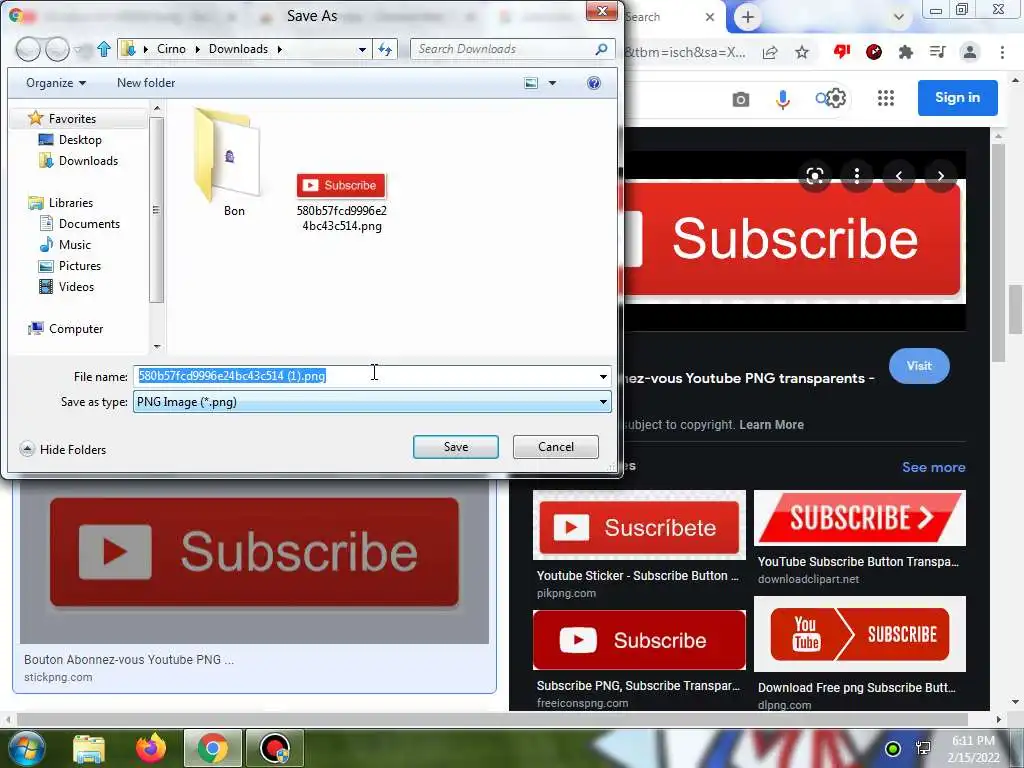Image resolution: width=1024 pixels, height=768 pixels.
Task: Click Google Lens icon on preview image
Action: pyautogui.click(x=814, y=176)
